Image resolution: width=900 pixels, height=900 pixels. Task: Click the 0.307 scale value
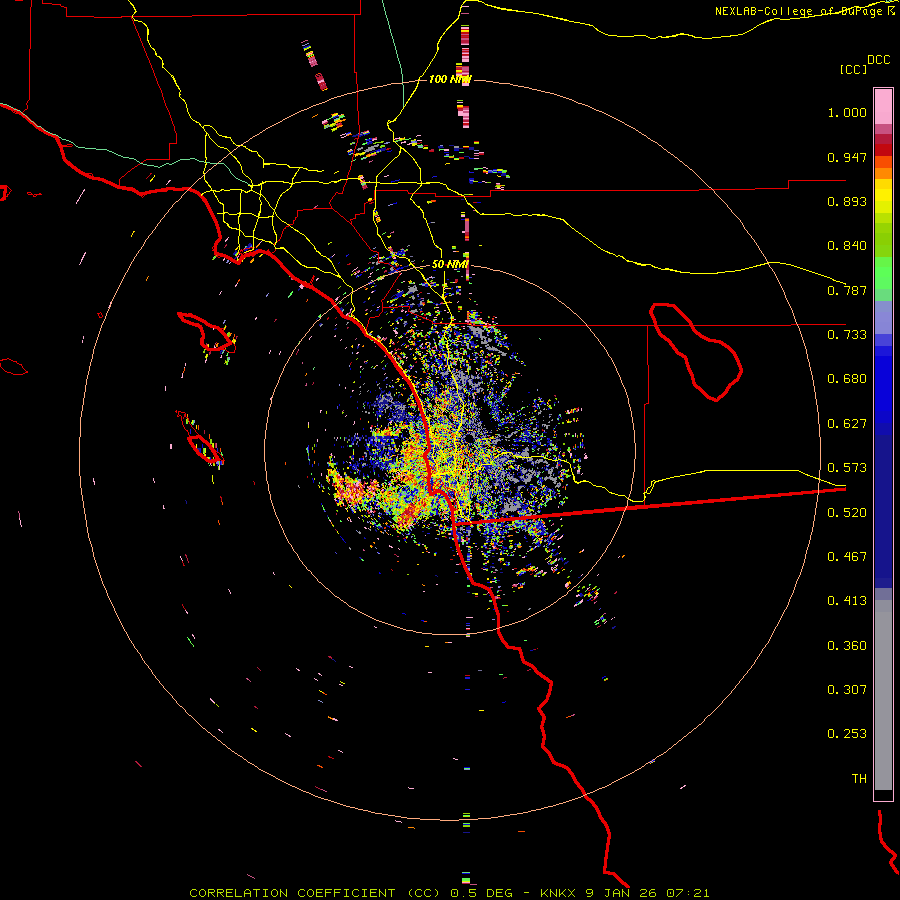point(847,690)
